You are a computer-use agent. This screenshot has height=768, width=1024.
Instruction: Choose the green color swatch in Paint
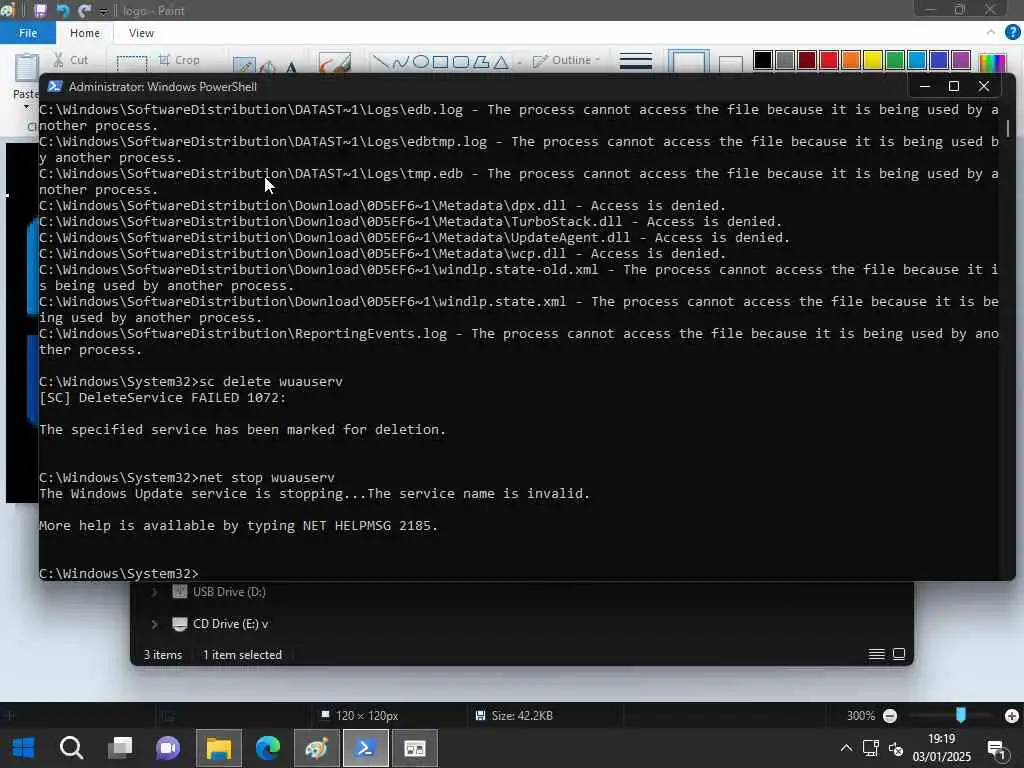[895, 60]
